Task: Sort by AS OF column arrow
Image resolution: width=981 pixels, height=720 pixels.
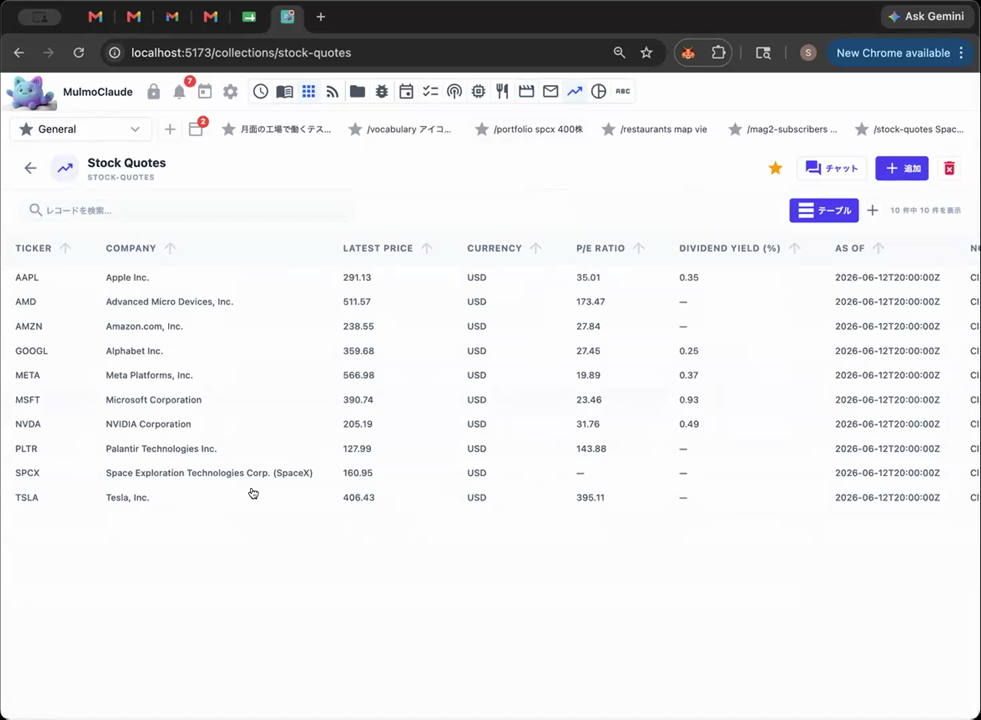Action: tap(878, 248)
